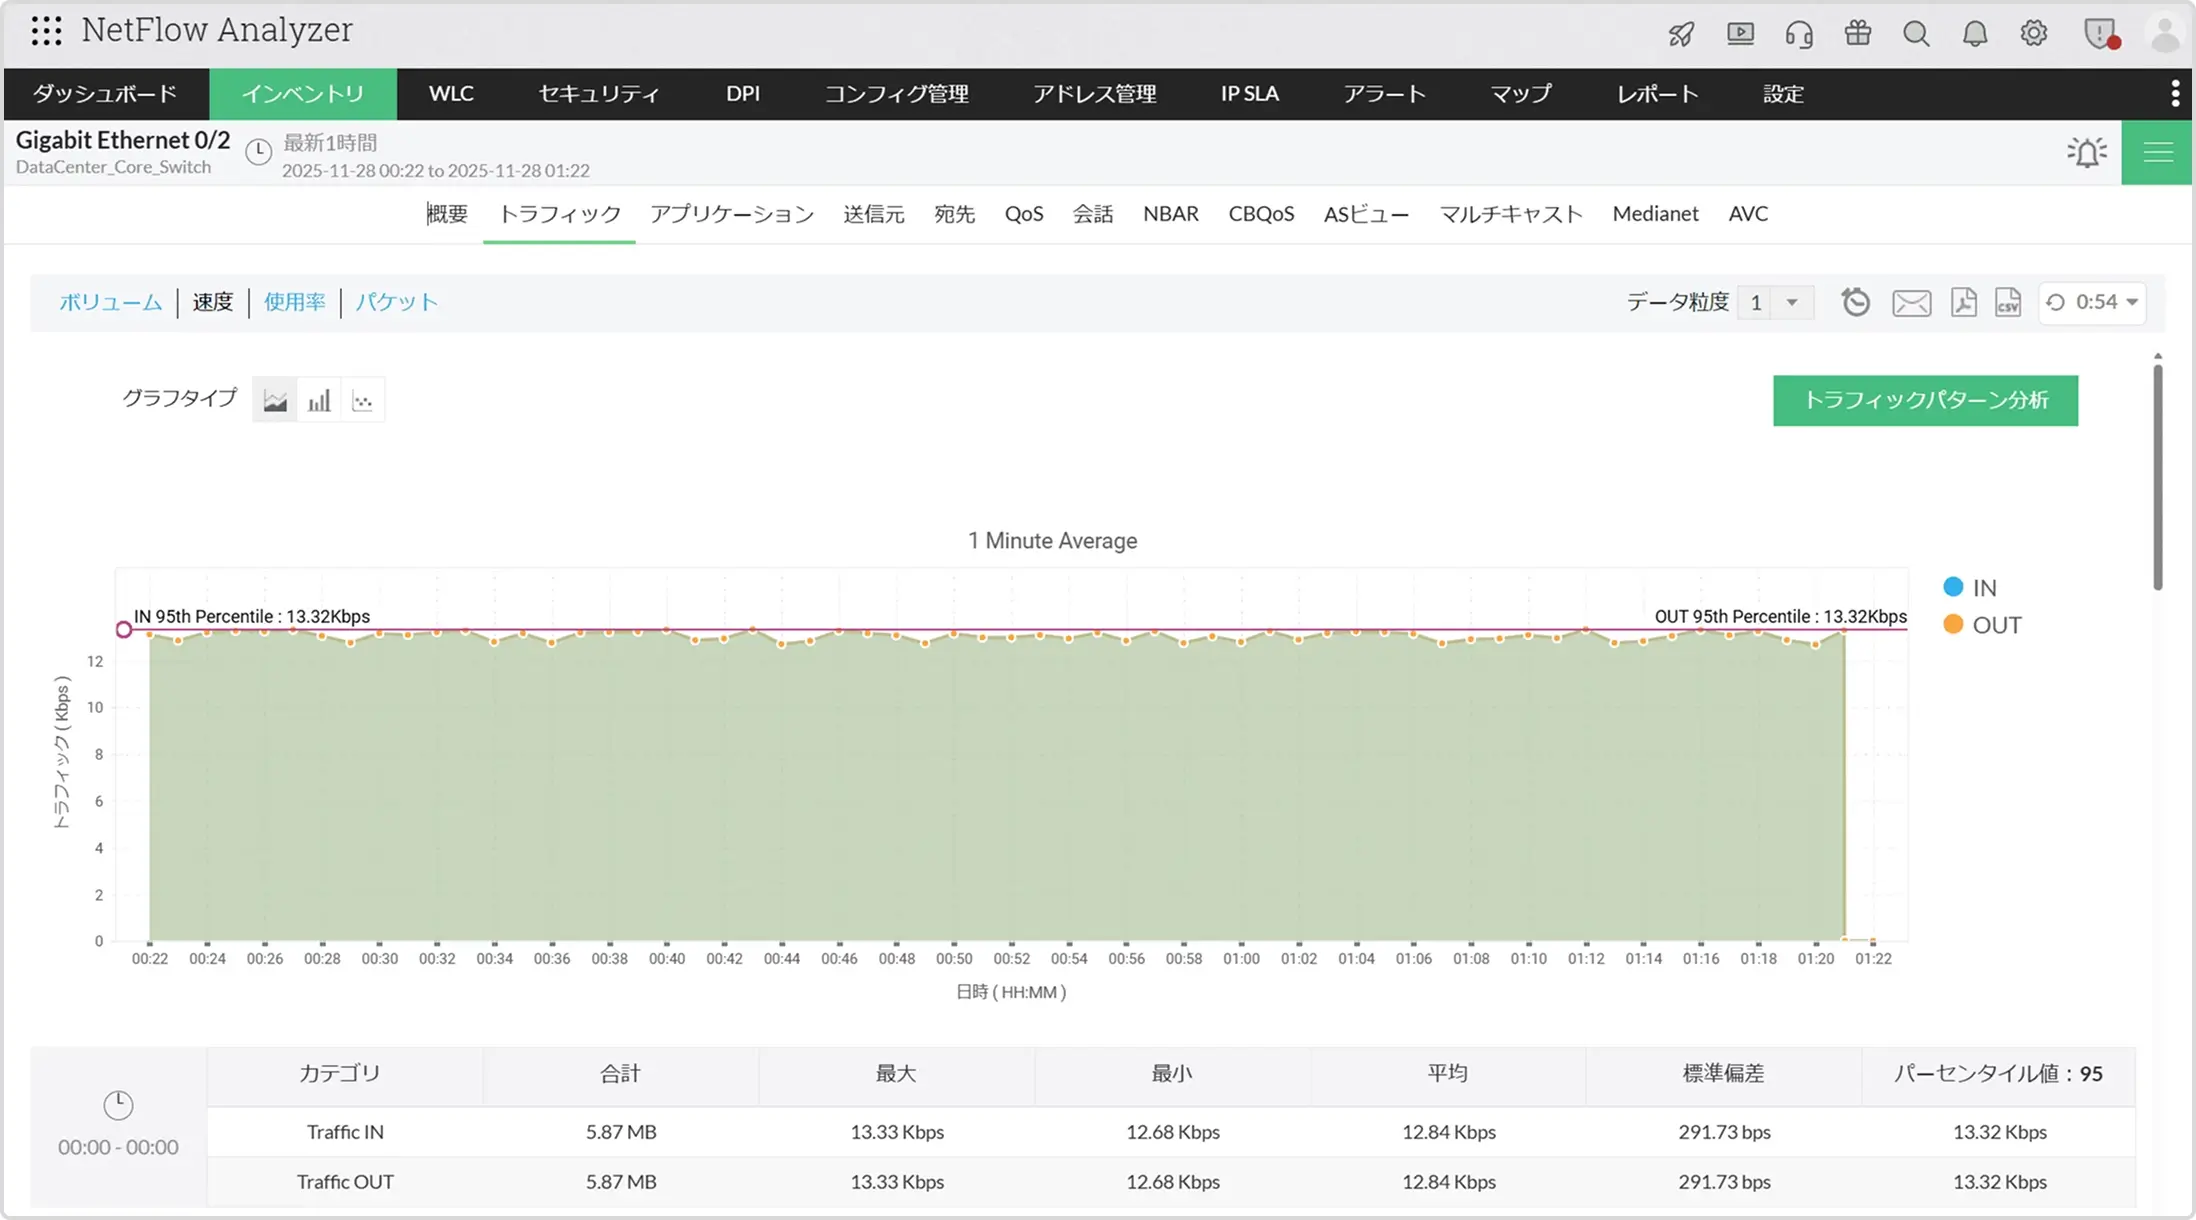Switch to the ASビュー tab
Image resolution: width=2196 pixels, height=1220 pixels.
pos(1367,214)
